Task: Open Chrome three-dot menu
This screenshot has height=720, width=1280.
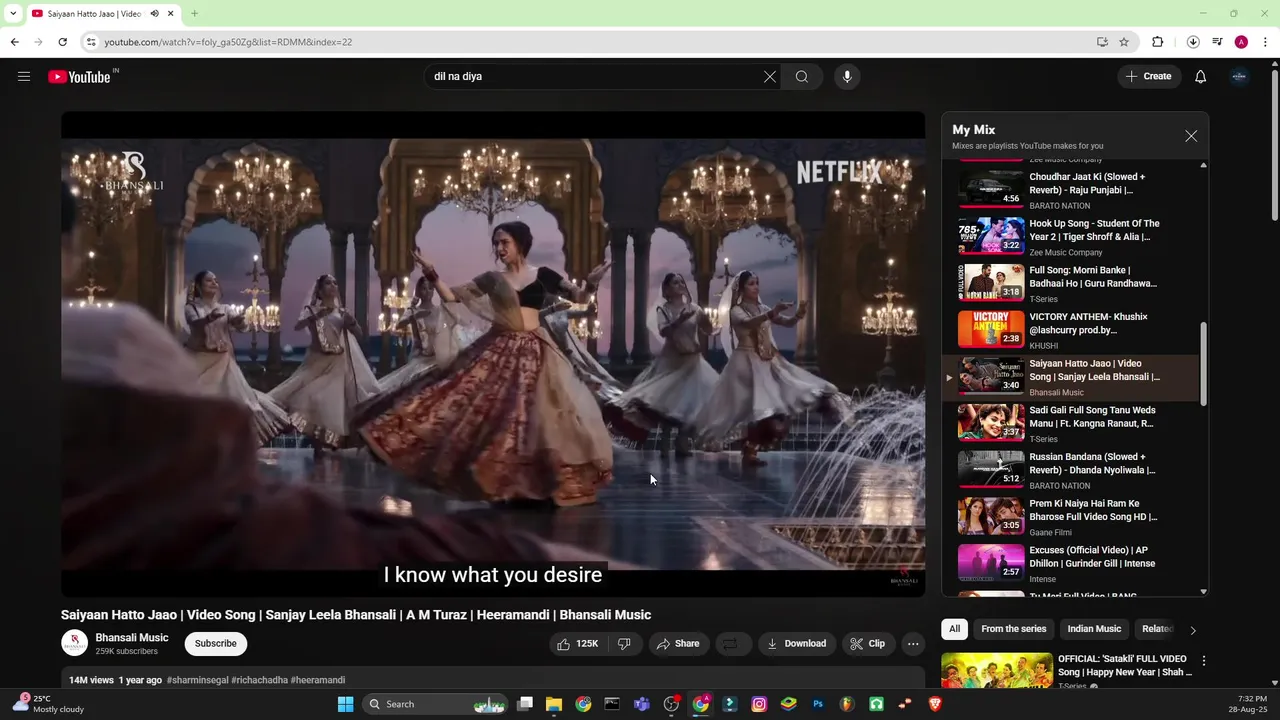Action: coord(1266,42)
